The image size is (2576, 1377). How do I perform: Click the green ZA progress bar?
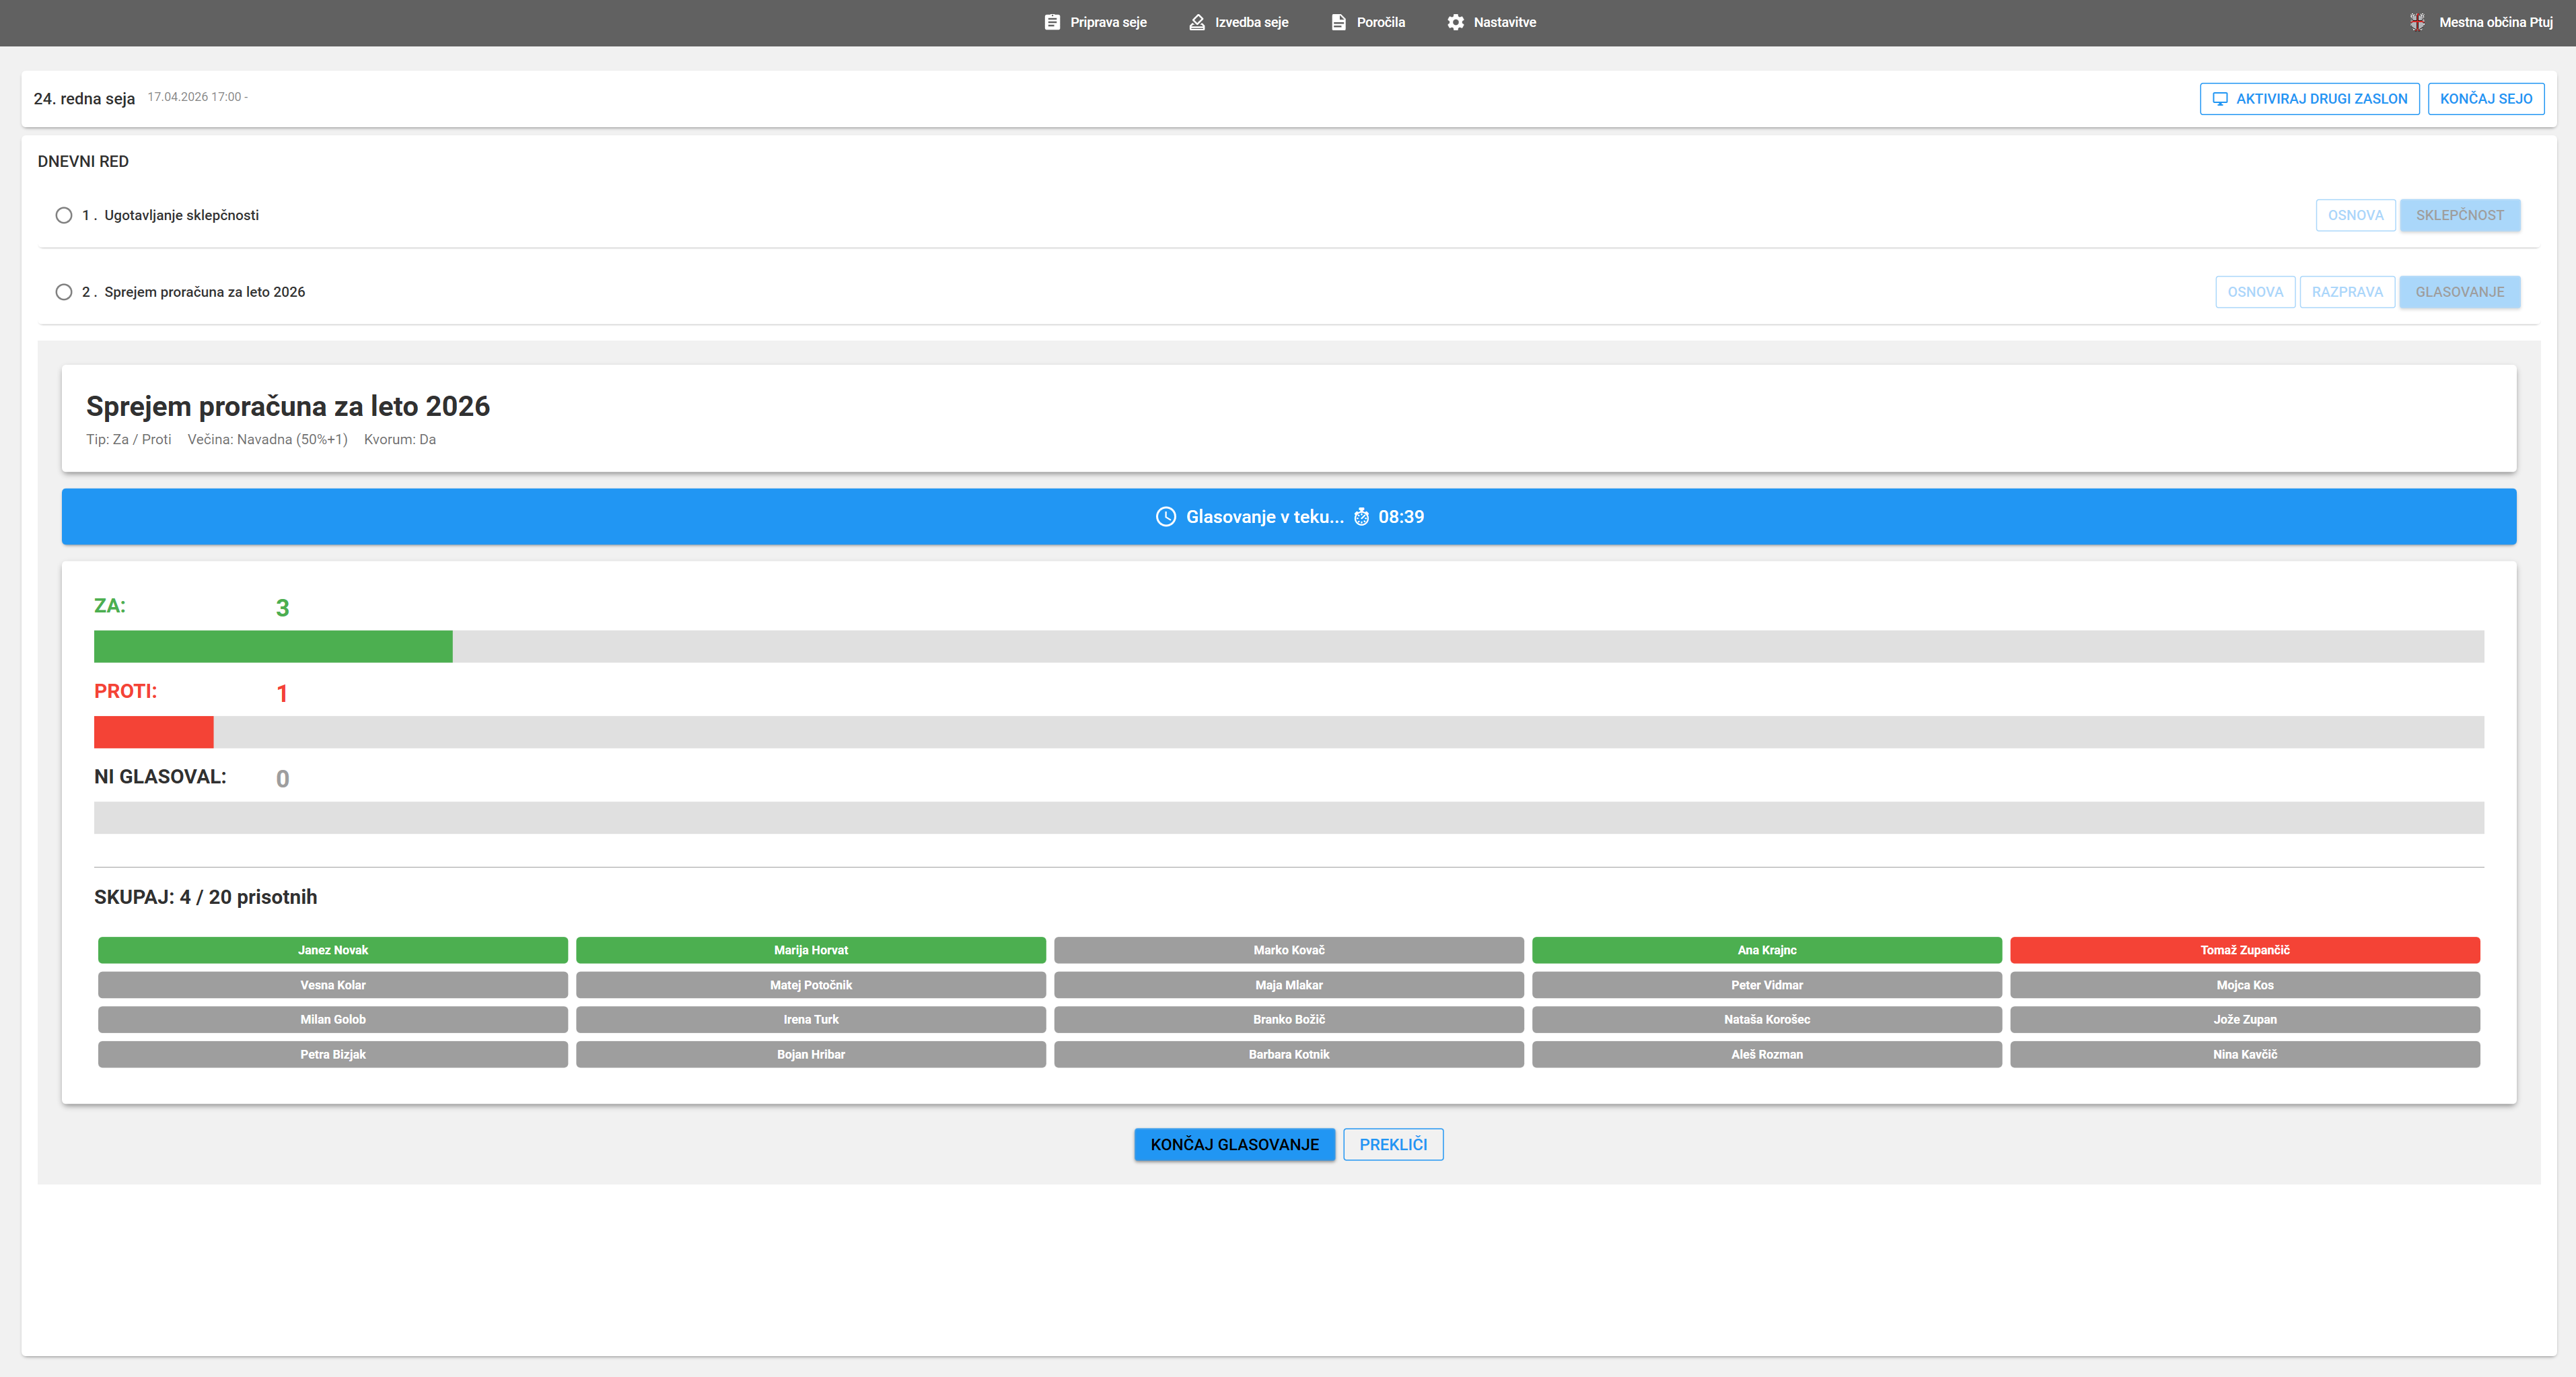(273, 646)
